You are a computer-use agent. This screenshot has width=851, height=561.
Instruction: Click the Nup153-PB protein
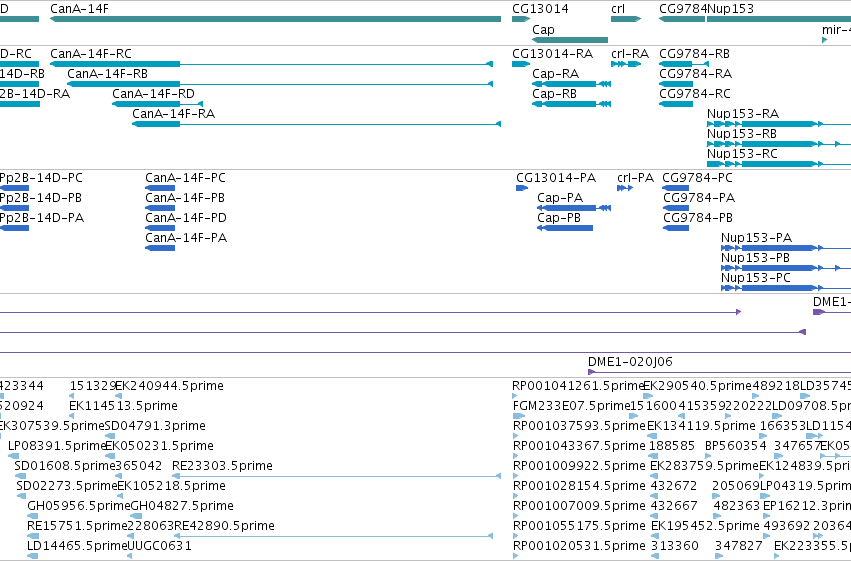755,258
